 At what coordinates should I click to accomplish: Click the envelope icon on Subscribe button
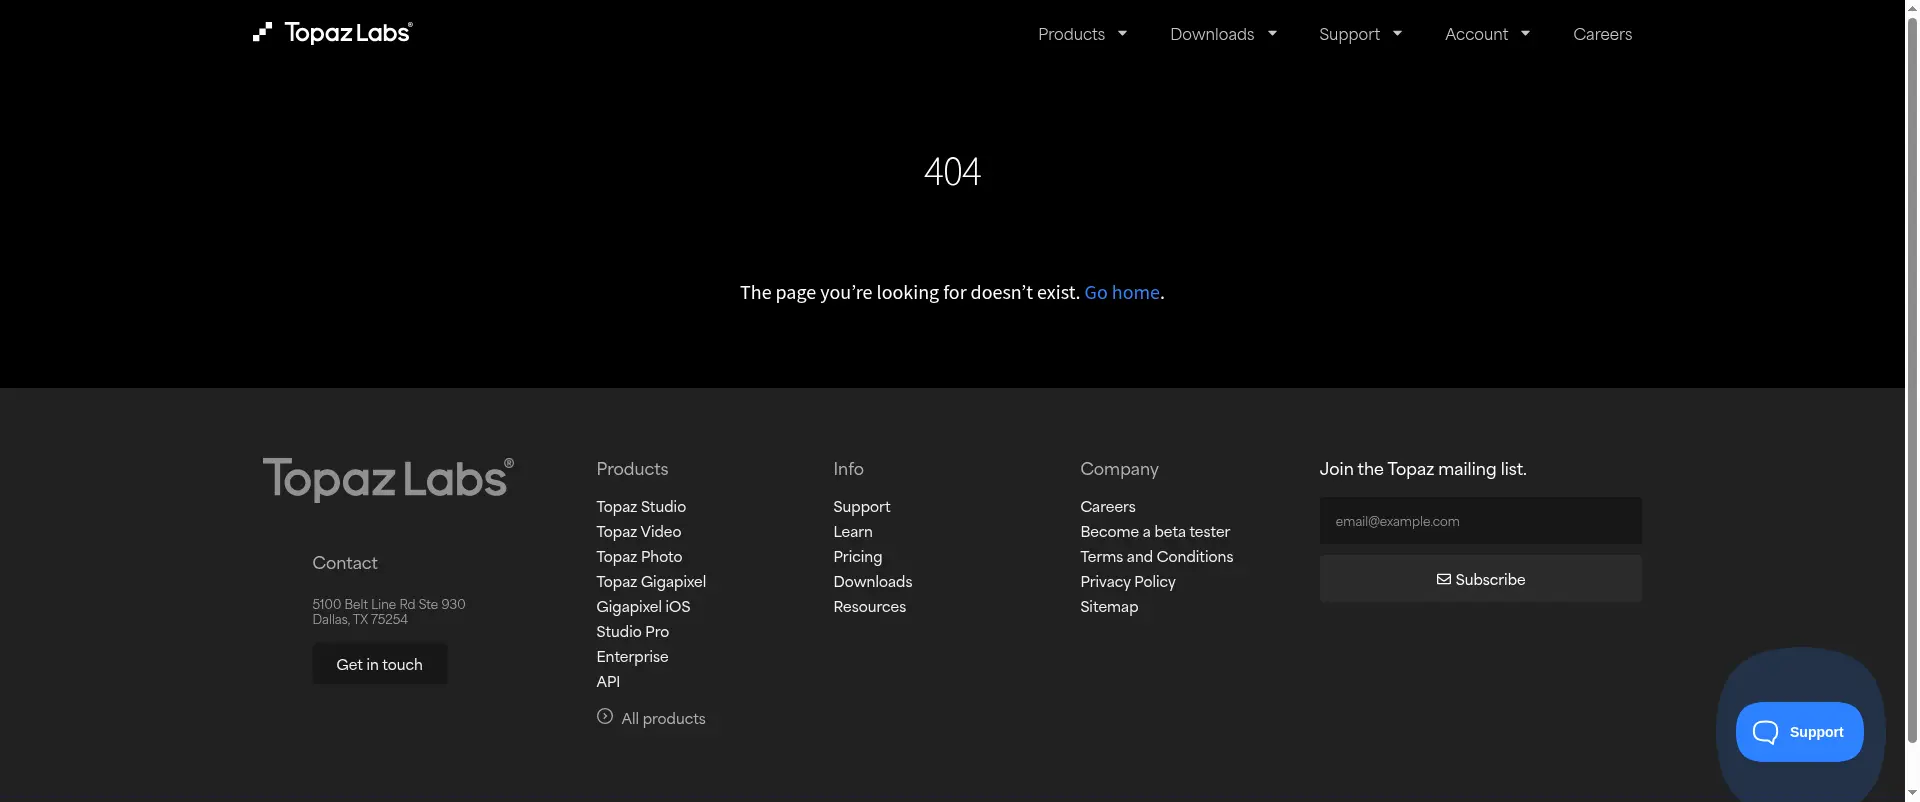(1443, 580)
